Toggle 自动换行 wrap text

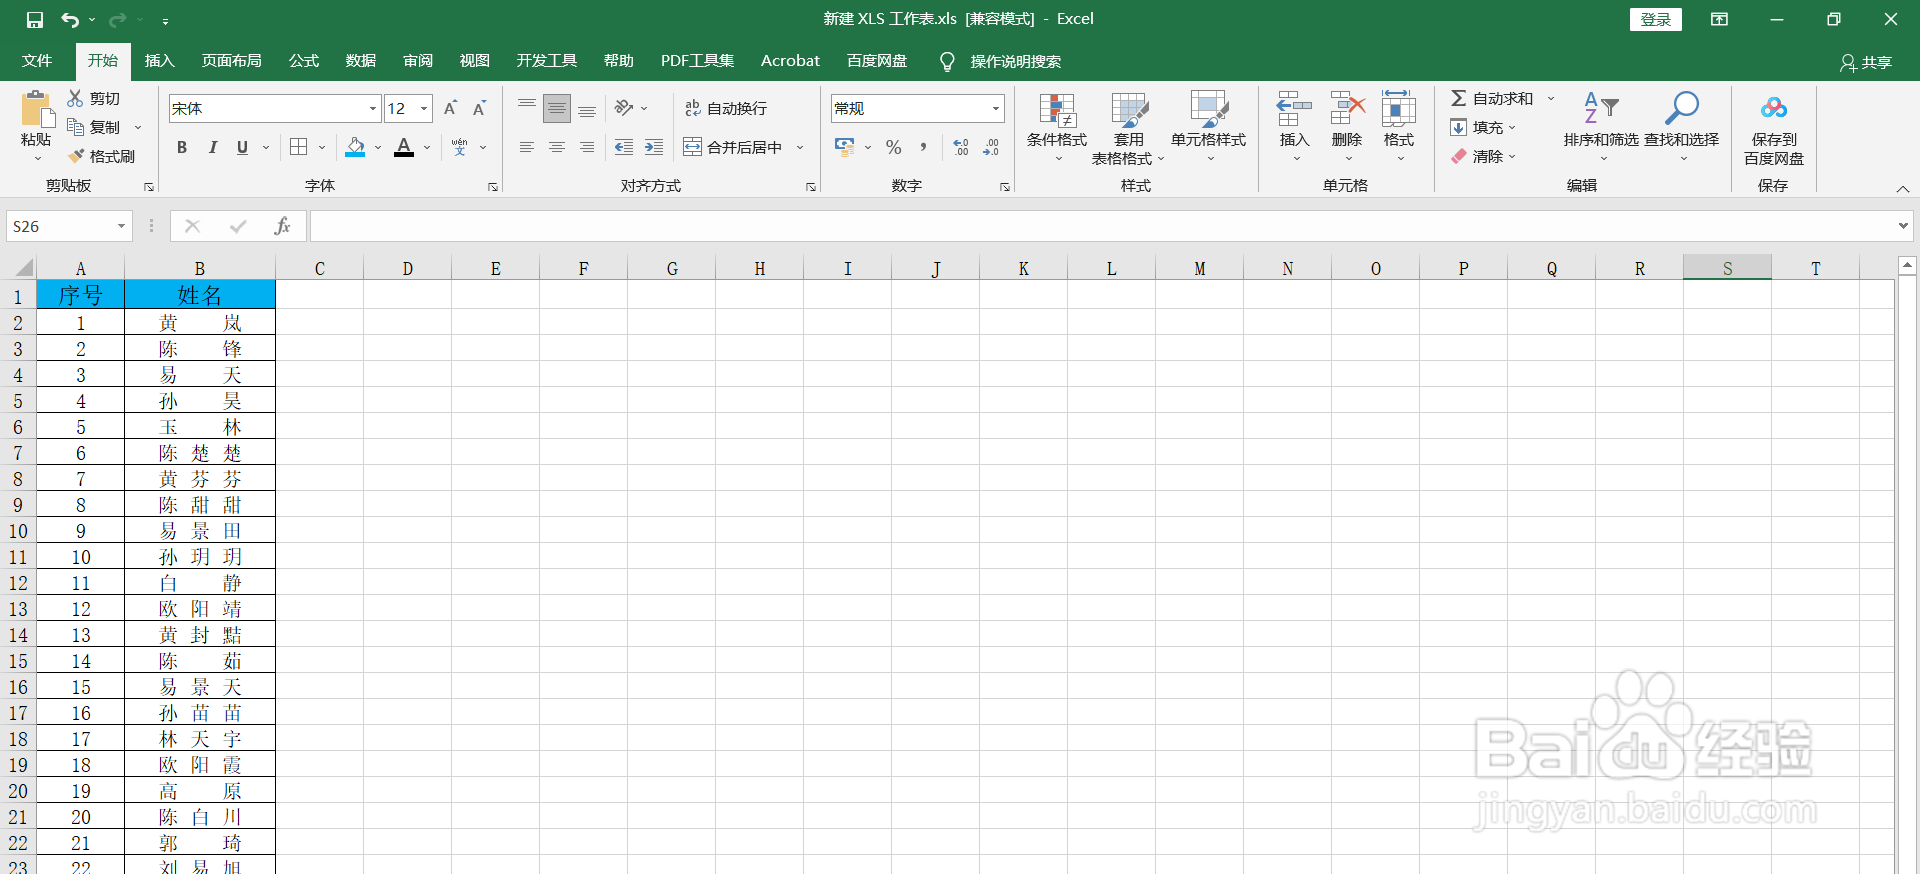(726, 108)
